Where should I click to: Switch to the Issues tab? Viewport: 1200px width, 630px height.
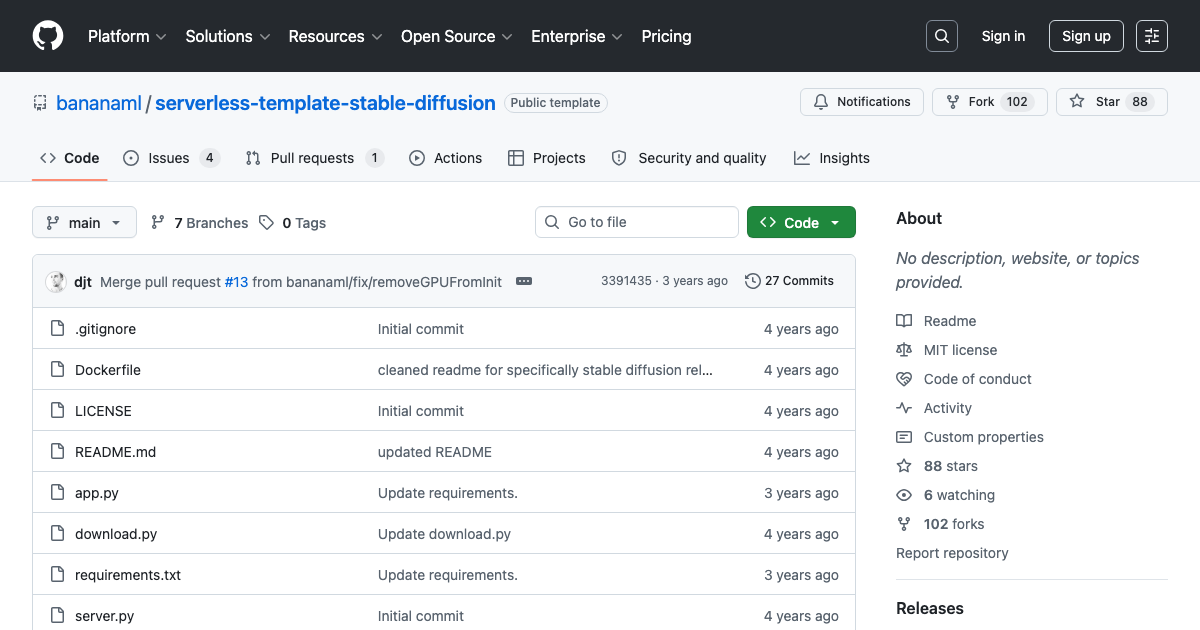(x=171, y=158)
